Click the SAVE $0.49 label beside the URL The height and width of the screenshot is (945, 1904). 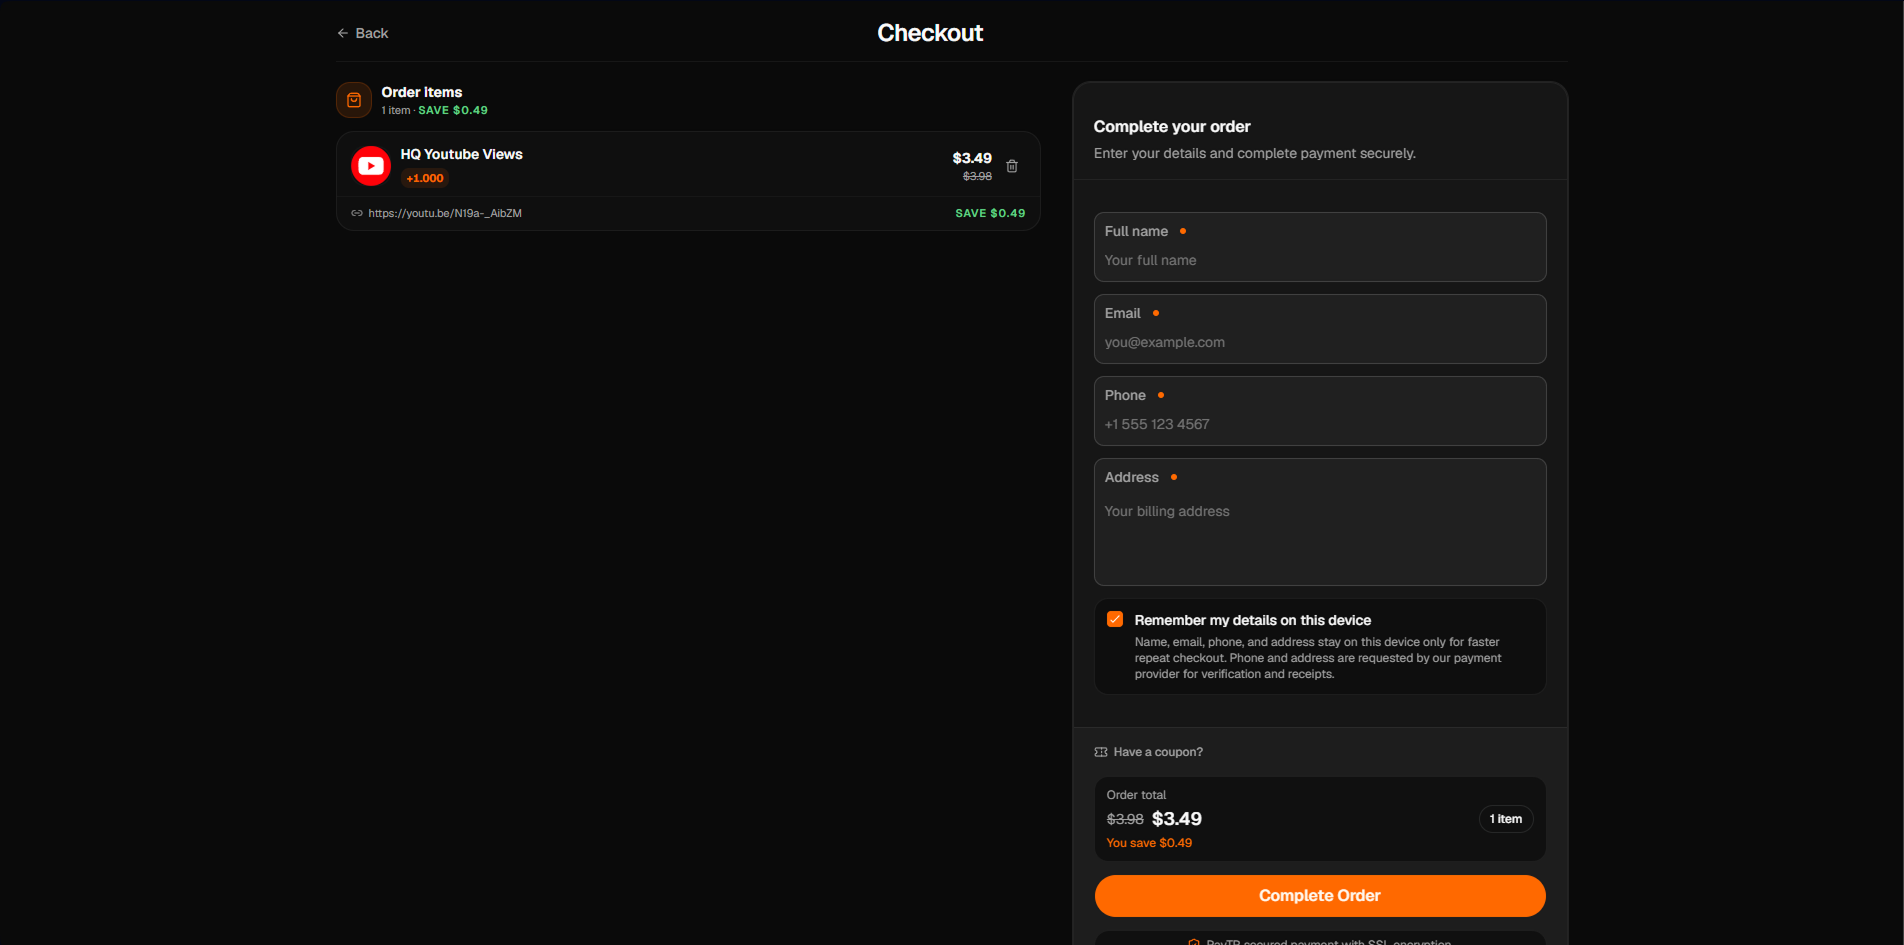(990, 213)
